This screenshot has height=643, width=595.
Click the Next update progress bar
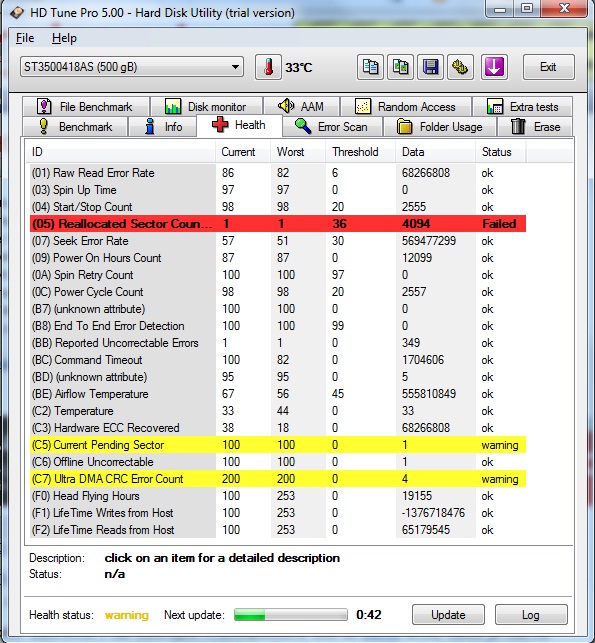(x=290, y=615)
